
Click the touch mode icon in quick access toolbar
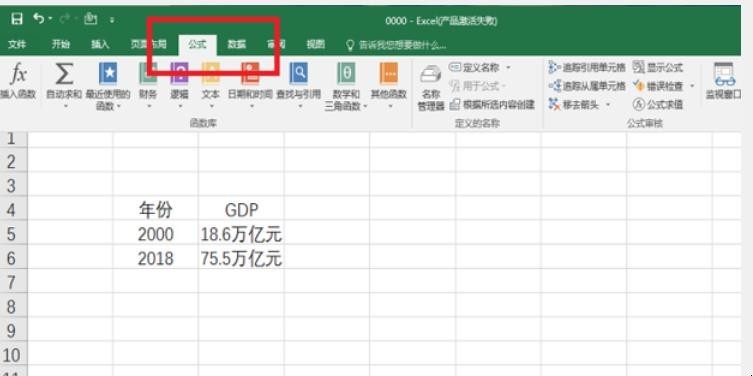(x=91, y=19)
